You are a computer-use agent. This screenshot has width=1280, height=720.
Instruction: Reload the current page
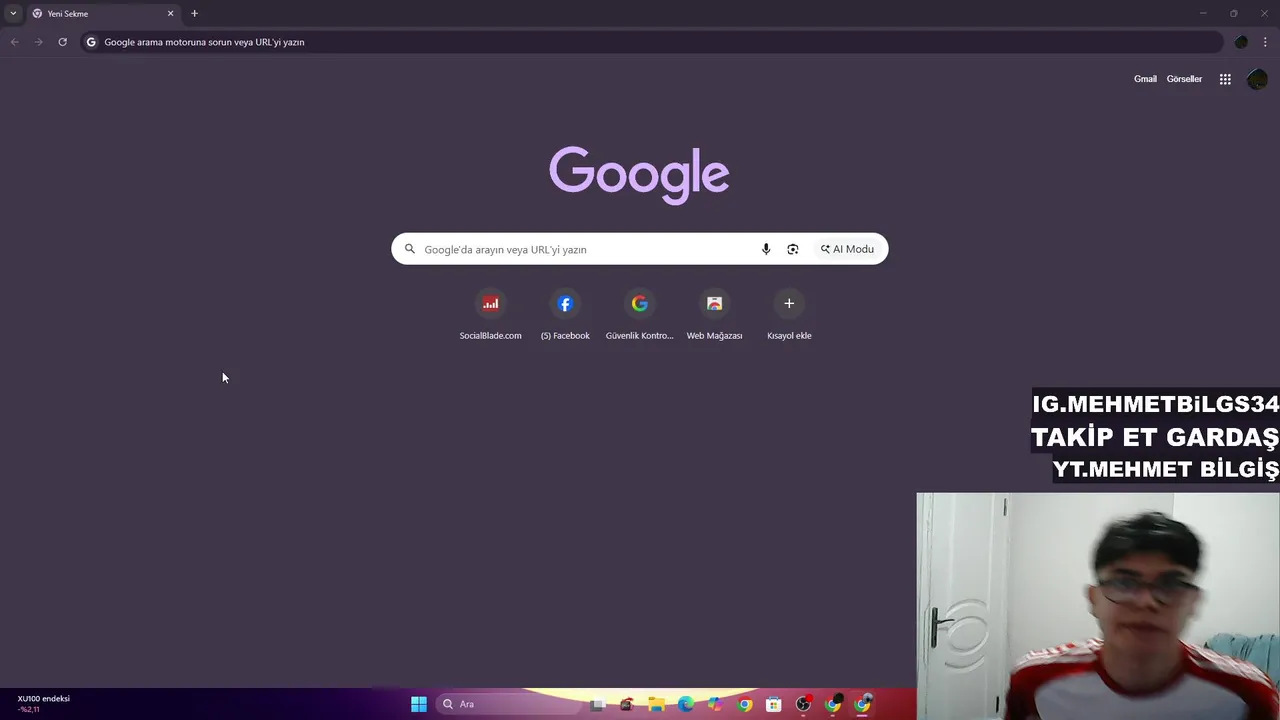tap(62, 42)
